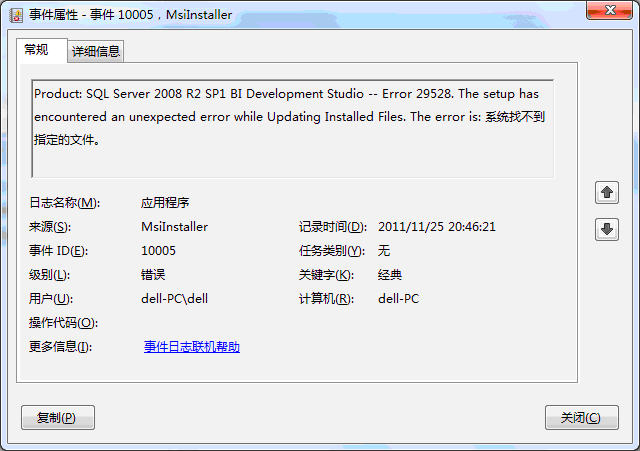640x451 pixels.
Task: Click the 任务类别(Y) label
Action: pos(332,251)
